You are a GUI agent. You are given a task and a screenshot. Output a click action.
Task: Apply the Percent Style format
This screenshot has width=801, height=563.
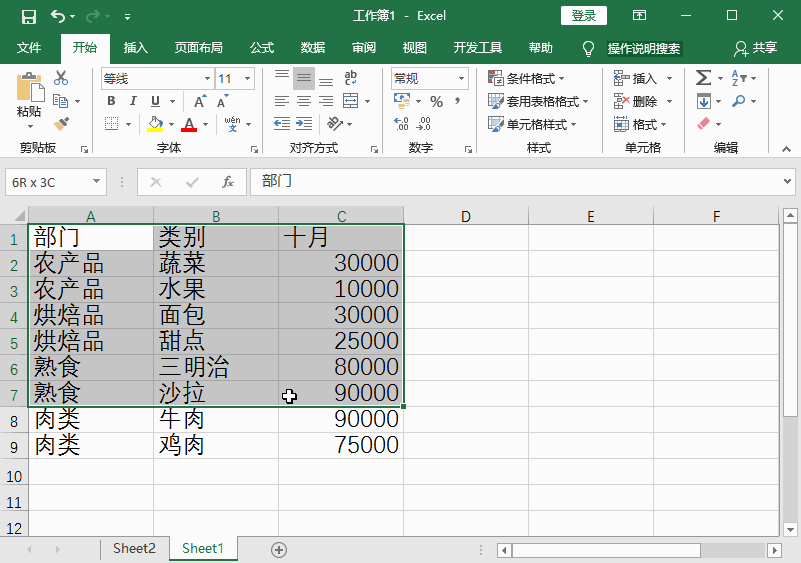[436, 101]
